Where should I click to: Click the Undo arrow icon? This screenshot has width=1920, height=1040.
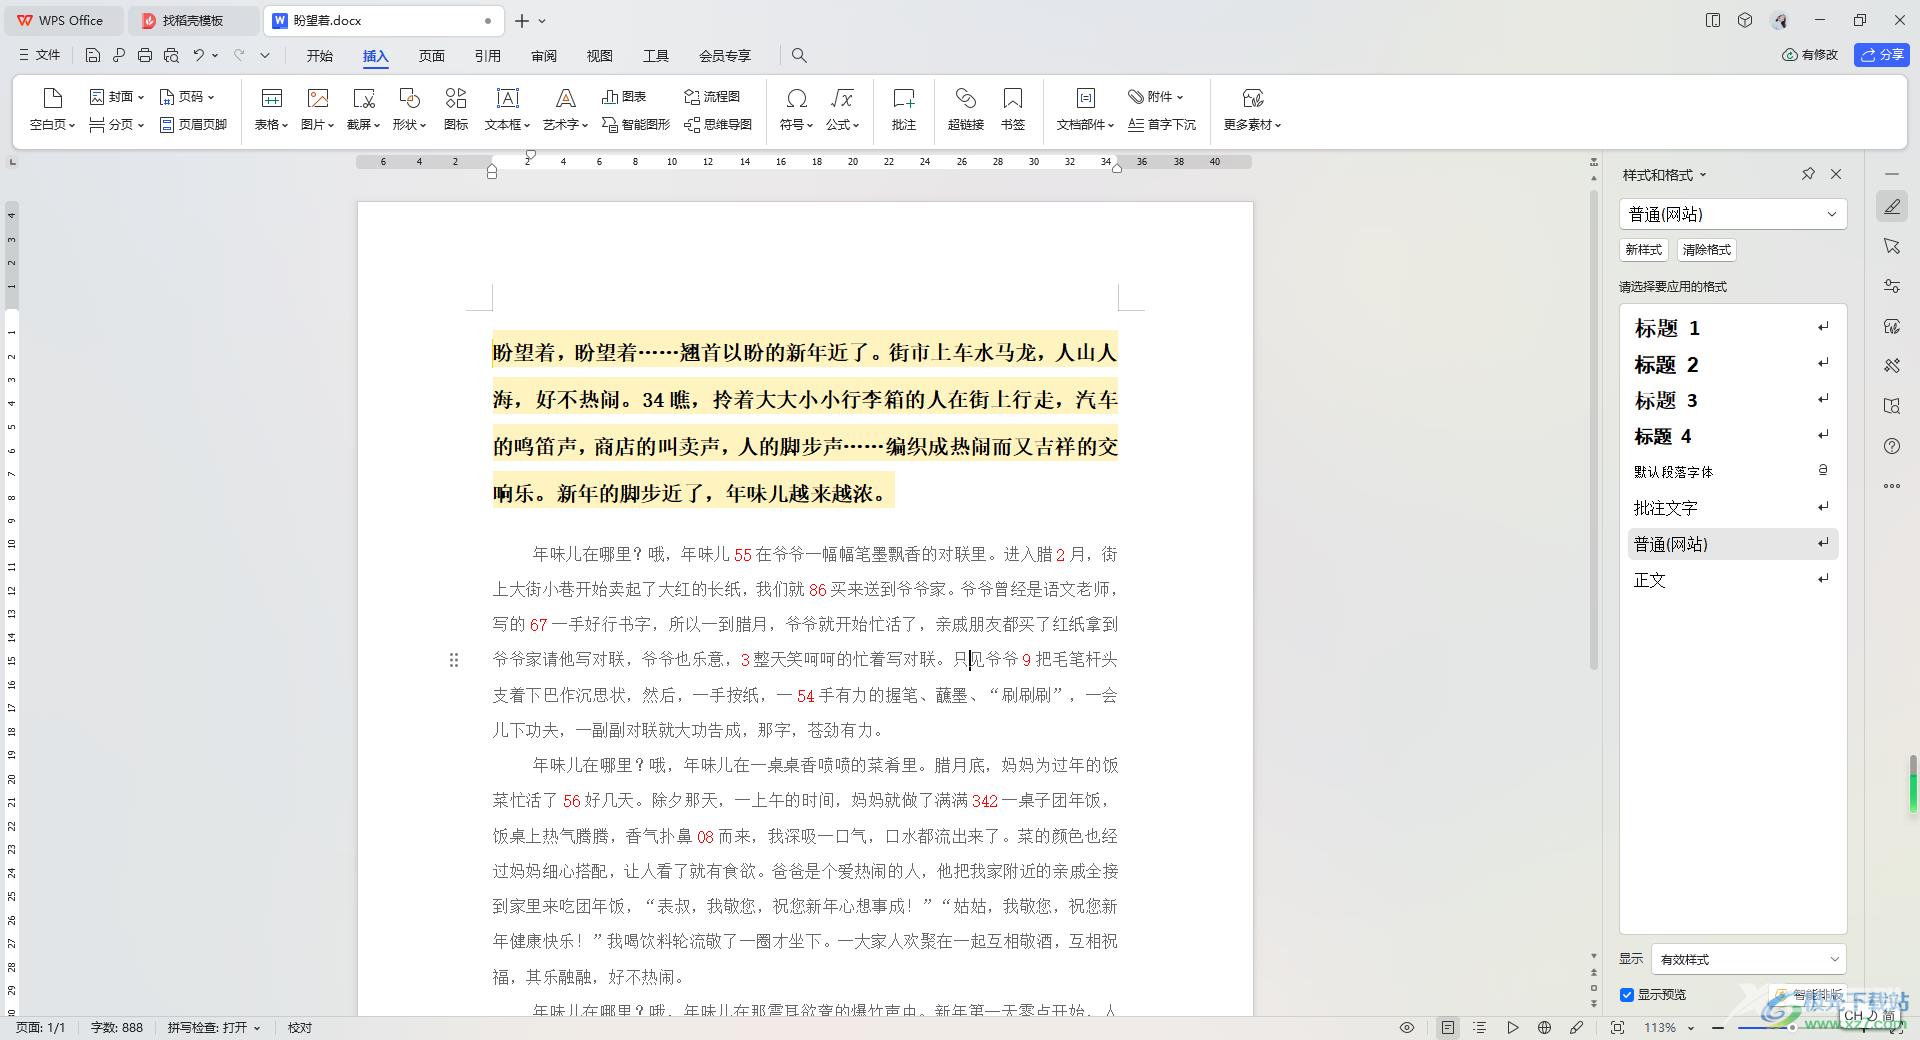199,56
